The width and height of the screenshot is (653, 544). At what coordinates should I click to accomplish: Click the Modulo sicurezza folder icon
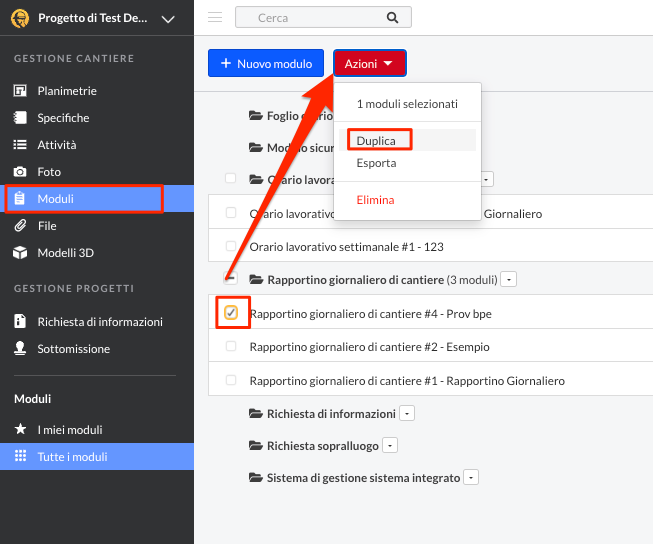[256, 147]
